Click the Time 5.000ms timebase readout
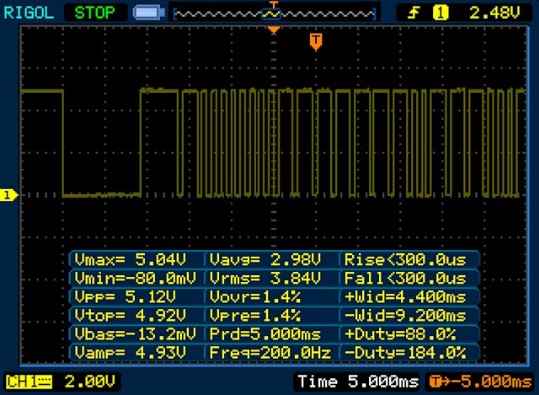 (x=358, y=382)
